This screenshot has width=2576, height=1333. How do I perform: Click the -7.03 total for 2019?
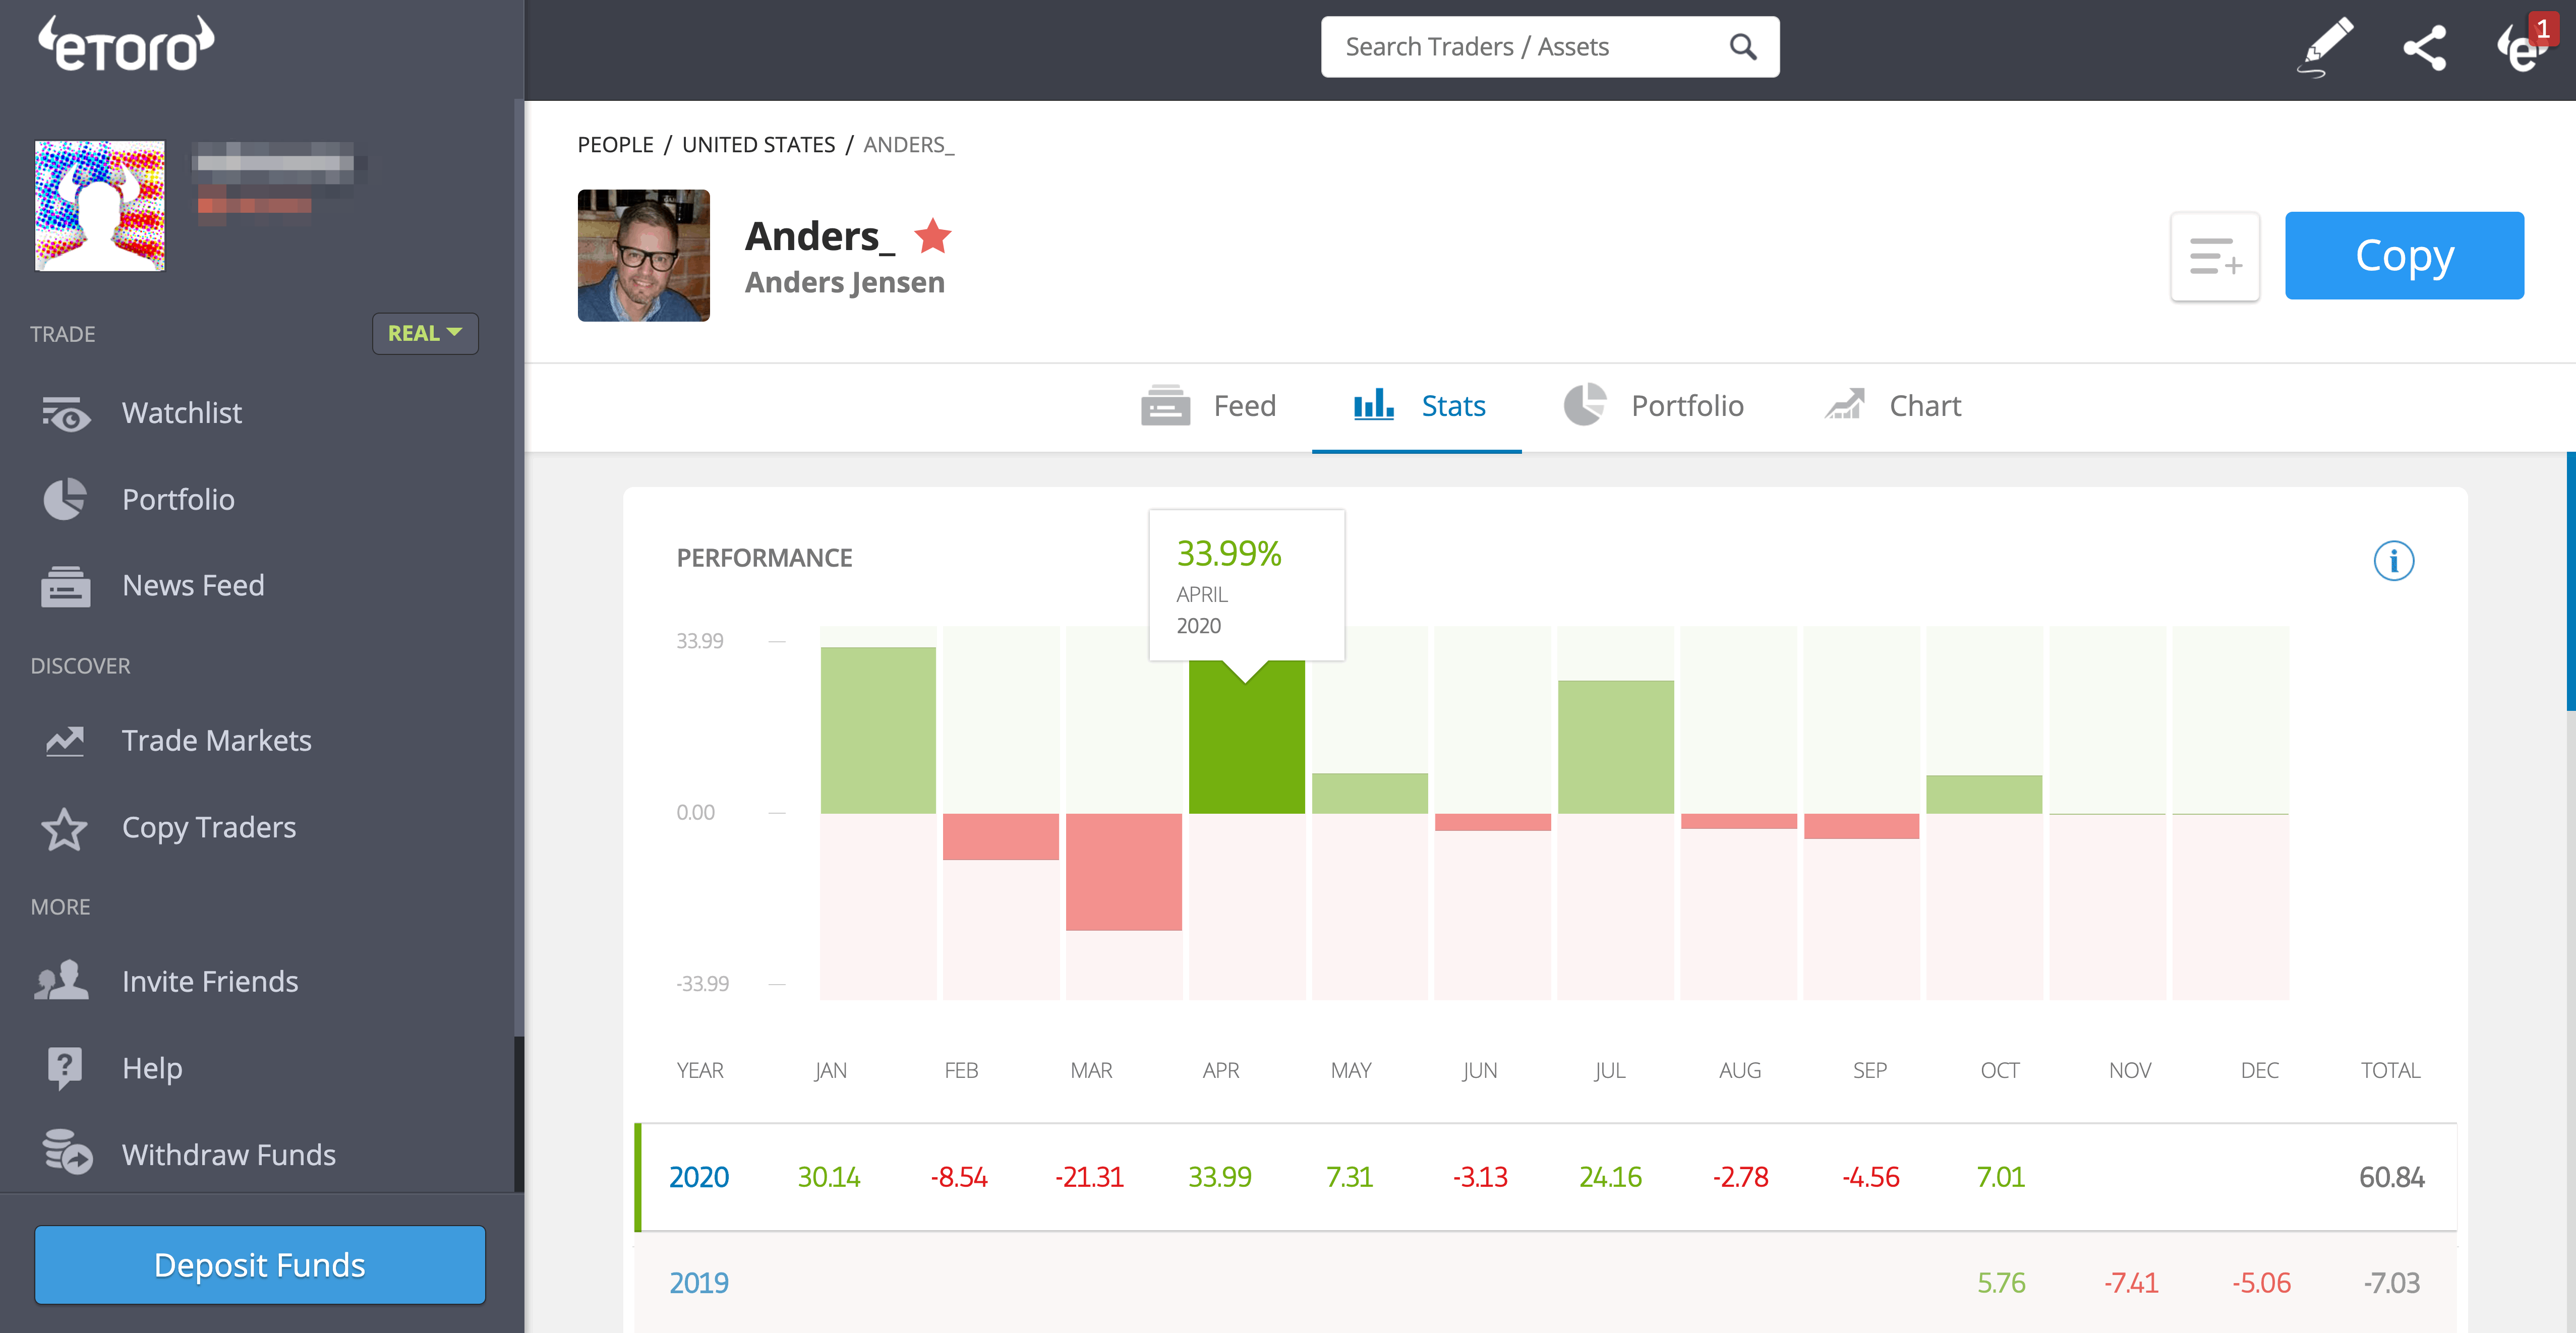pyautogui.click(x=2391, y=1283)
